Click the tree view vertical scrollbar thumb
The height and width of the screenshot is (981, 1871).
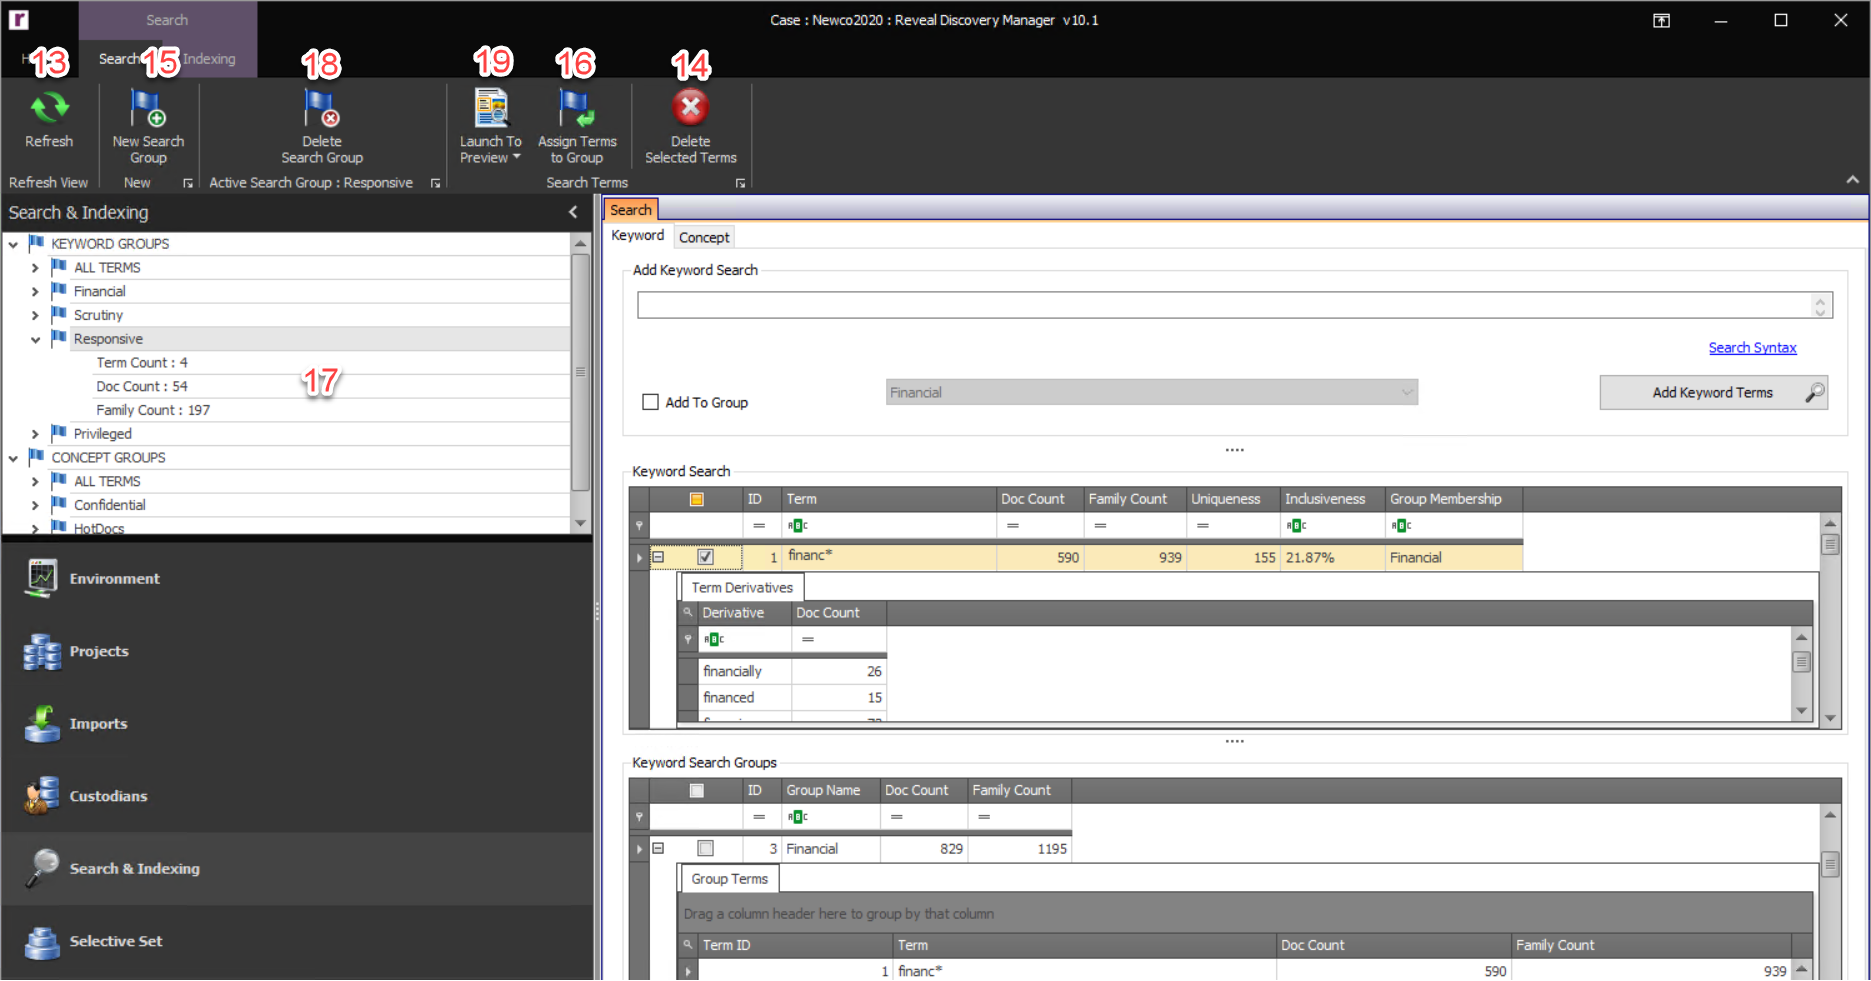click(580, 372)
